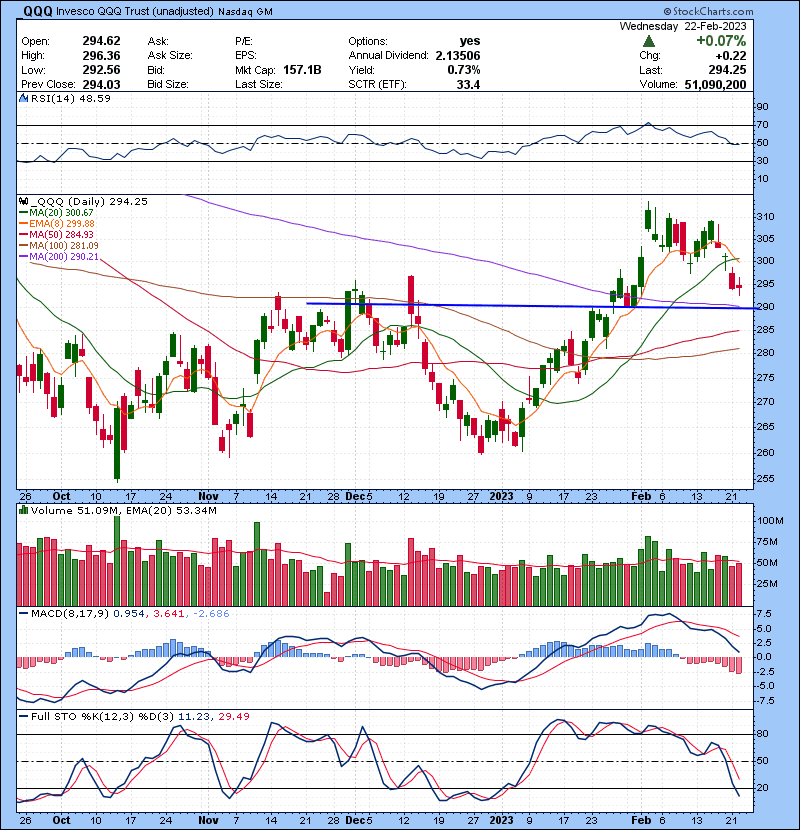Click the MACD(8,17,9) legend label
This screenshot has height=830, width=800.
70,614
